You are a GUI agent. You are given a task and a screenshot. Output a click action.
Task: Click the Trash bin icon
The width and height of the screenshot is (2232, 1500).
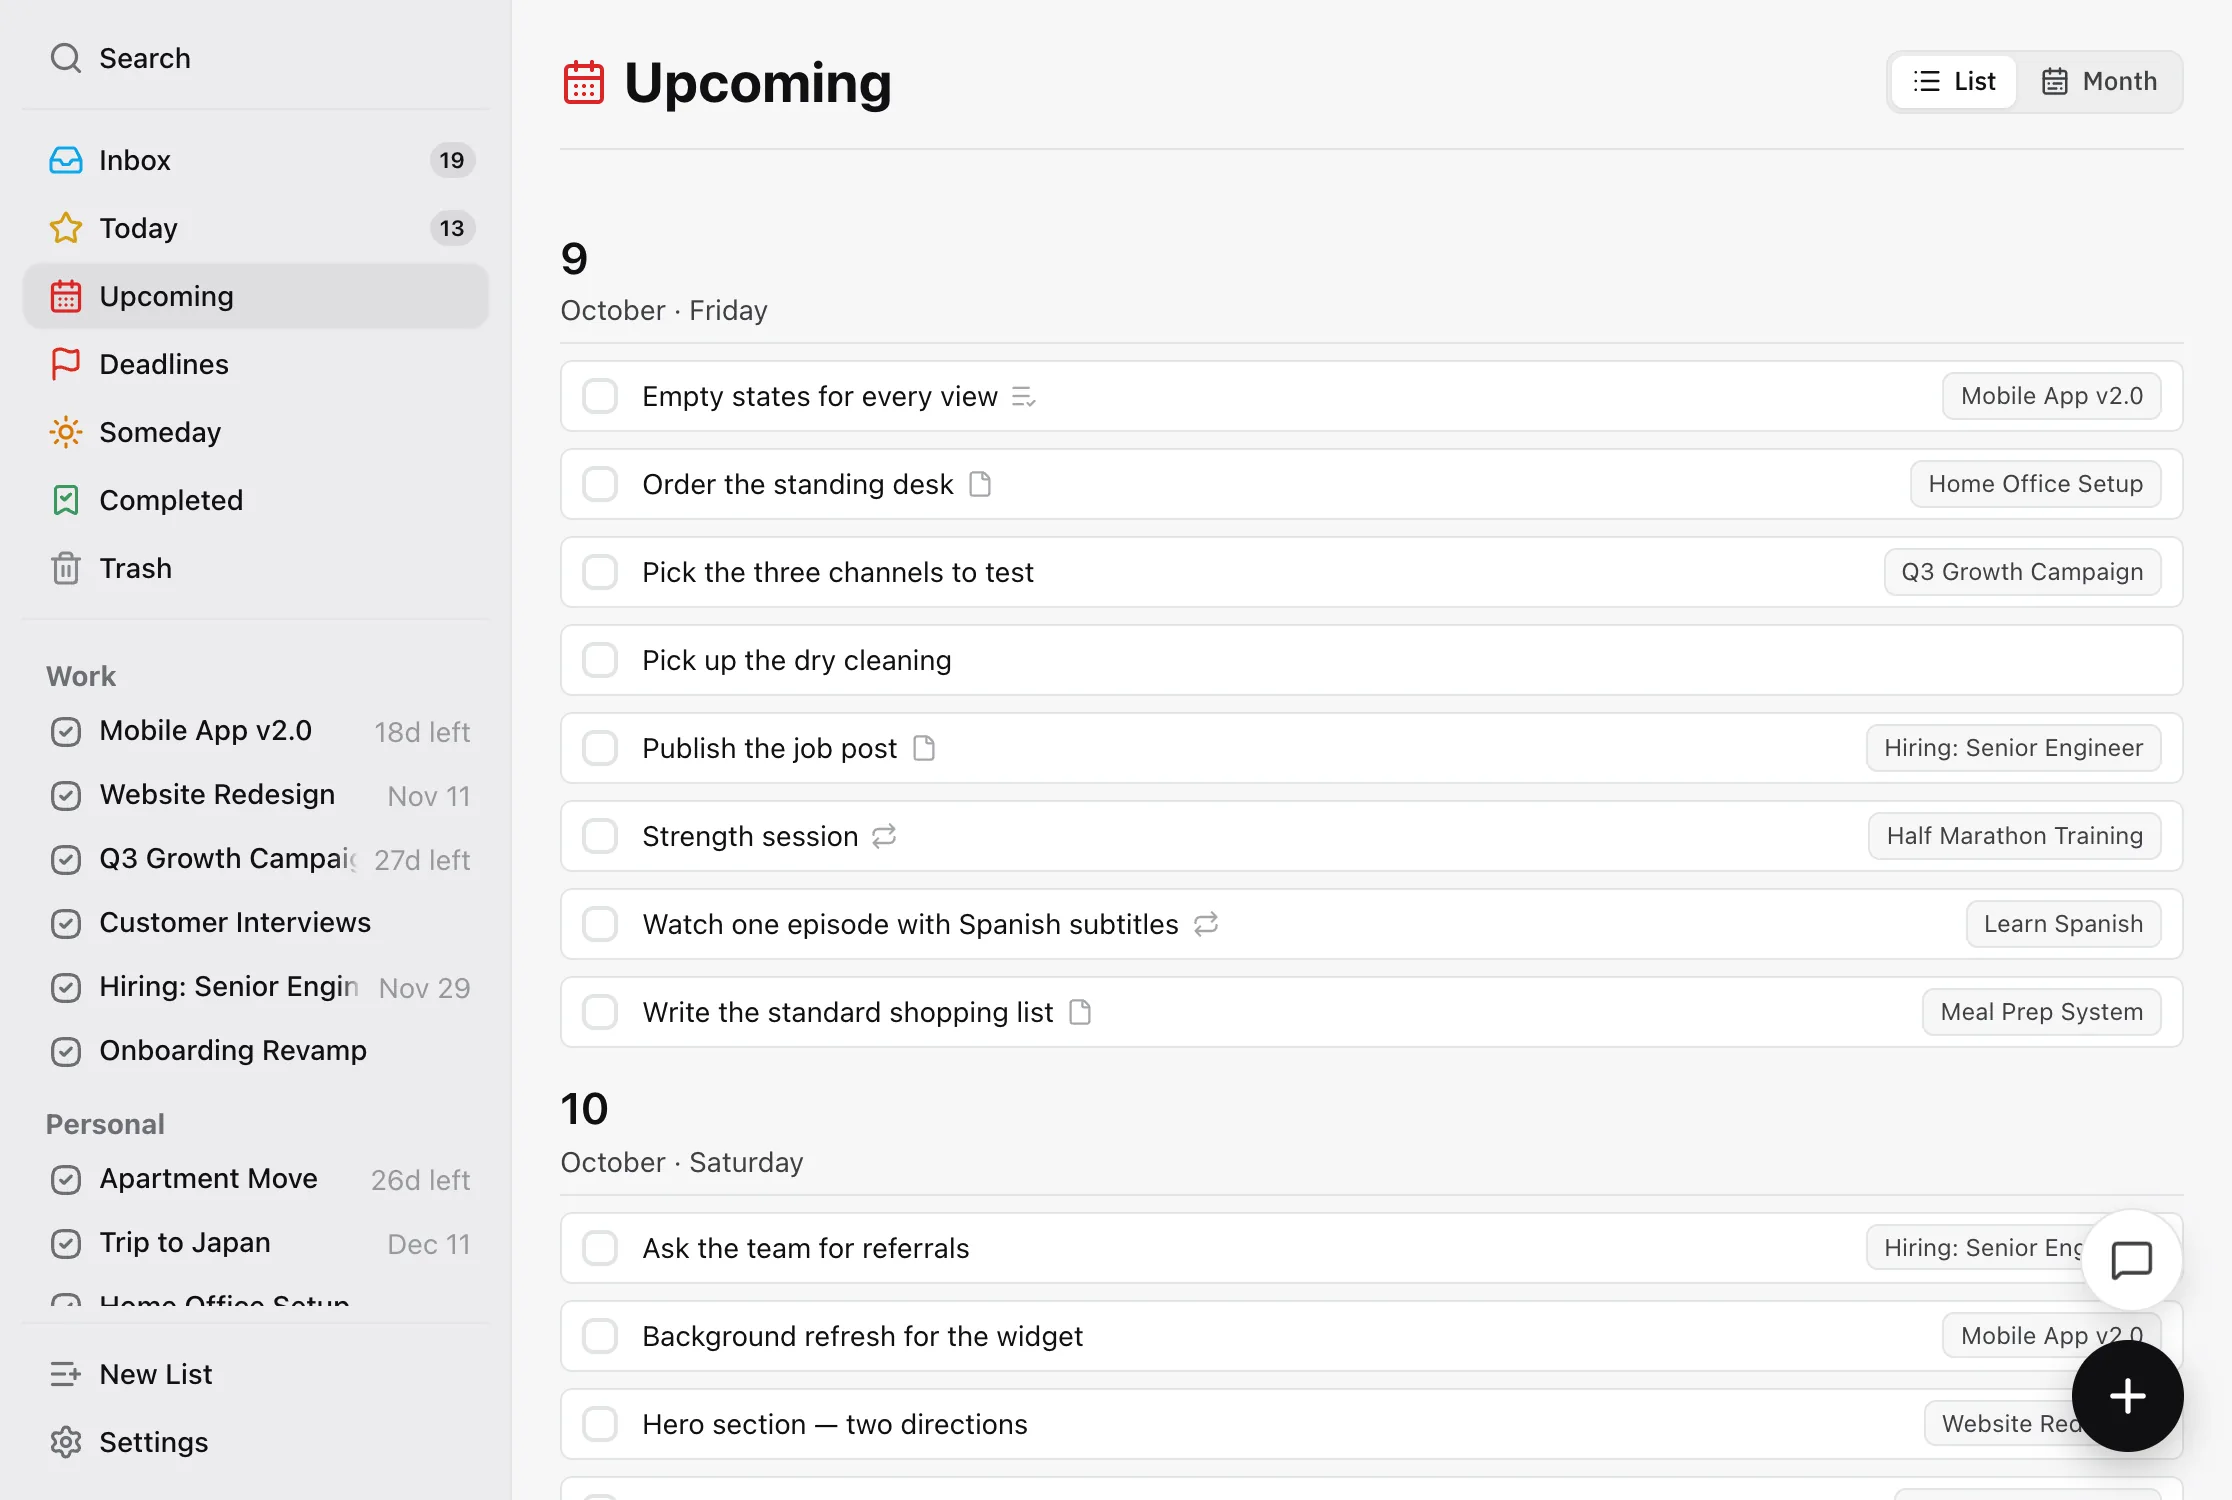66,568
